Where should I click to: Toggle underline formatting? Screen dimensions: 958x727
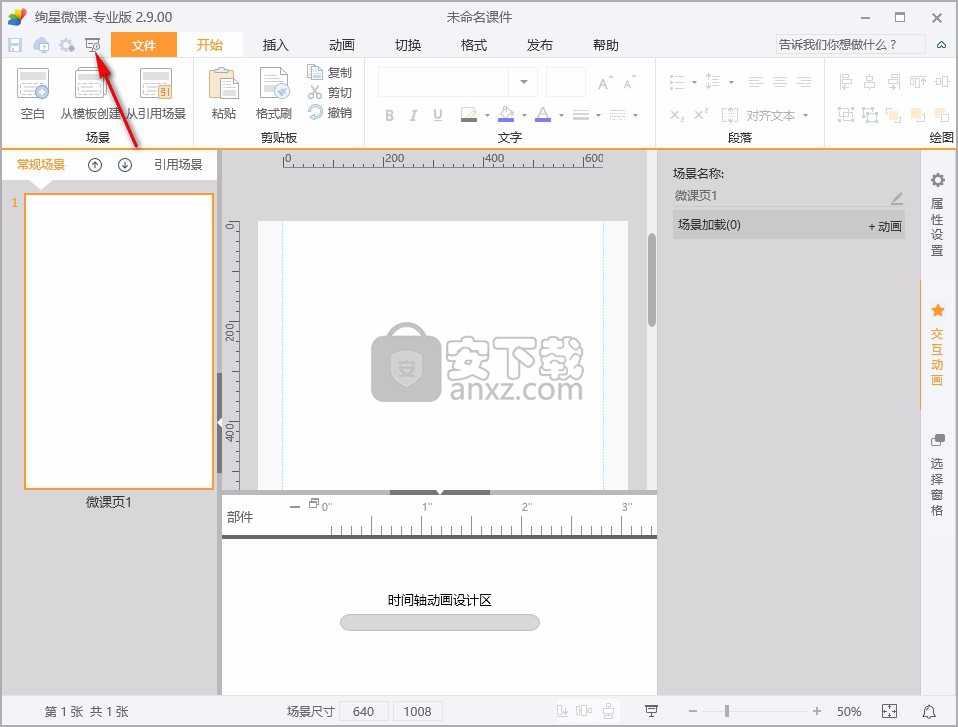tap(437, 115)
